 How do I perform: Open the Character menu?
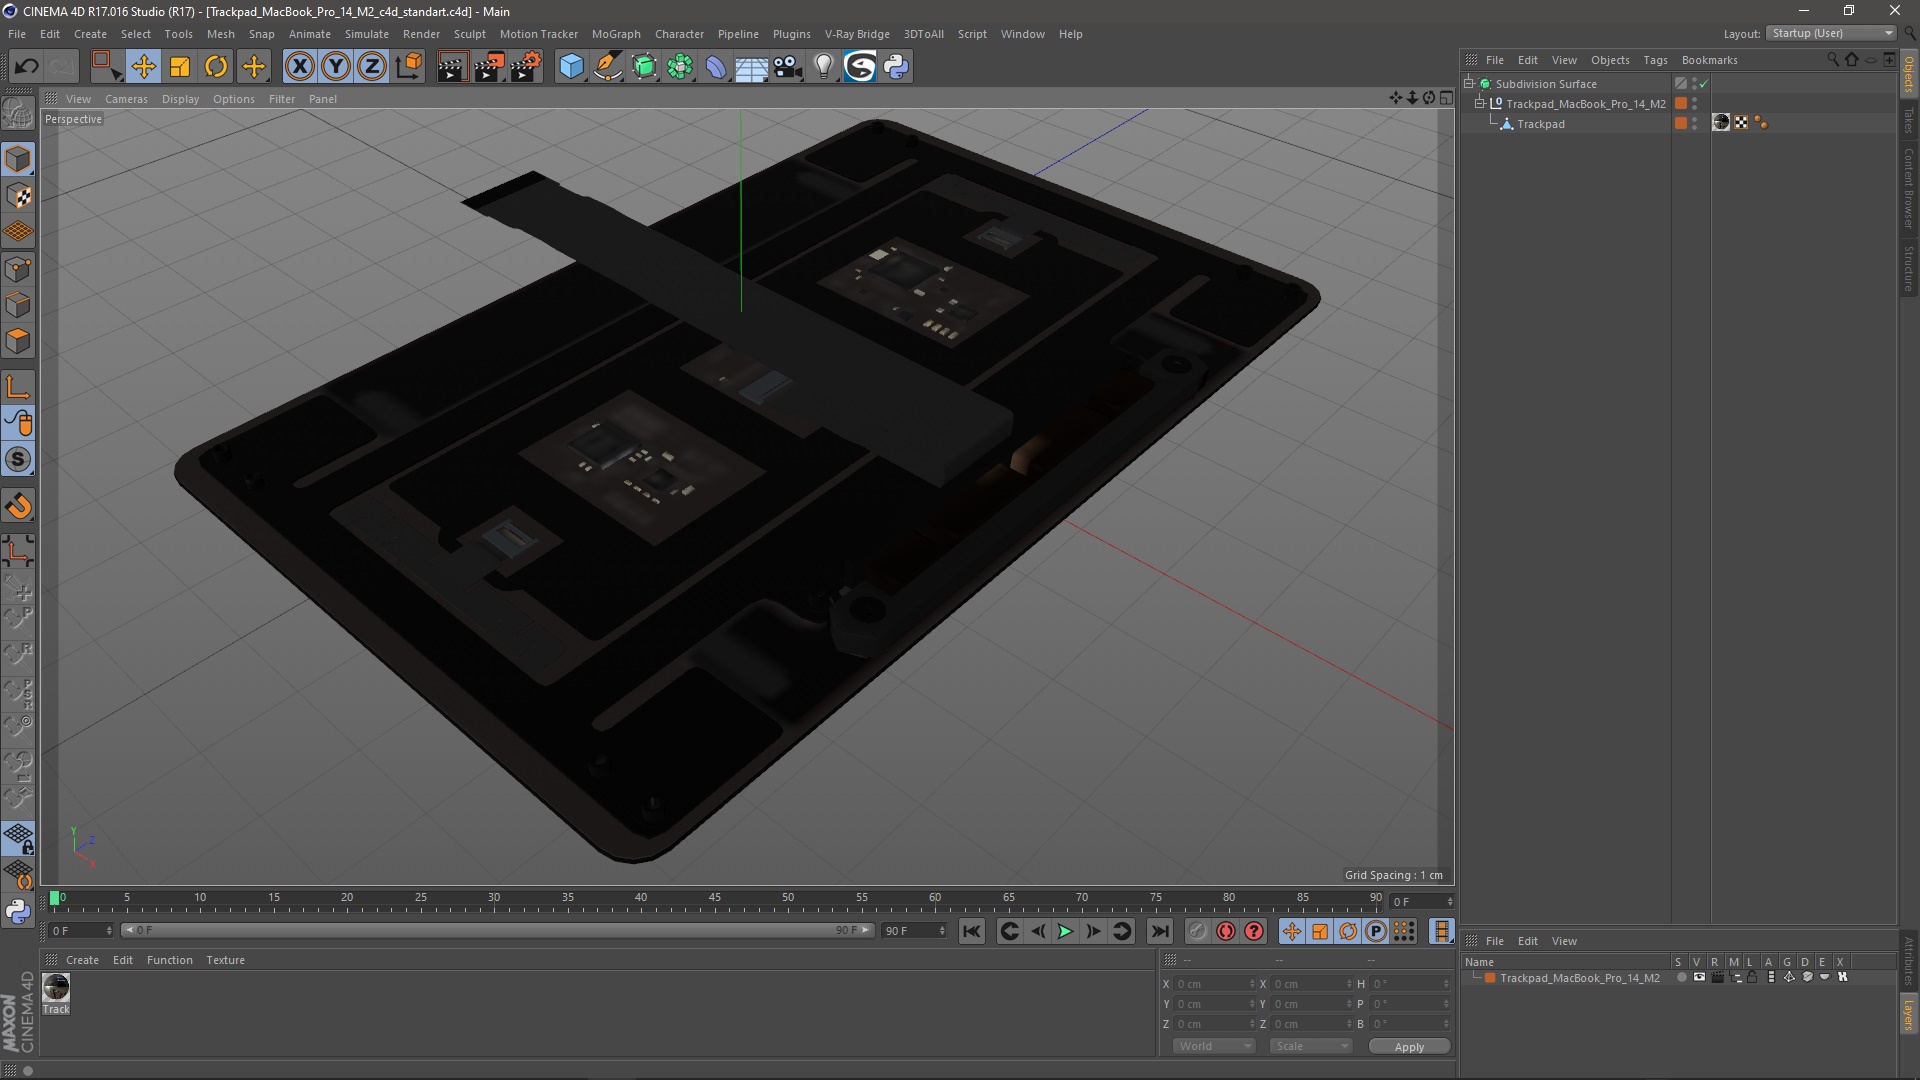pyautogui.click(x=679, y=34)
